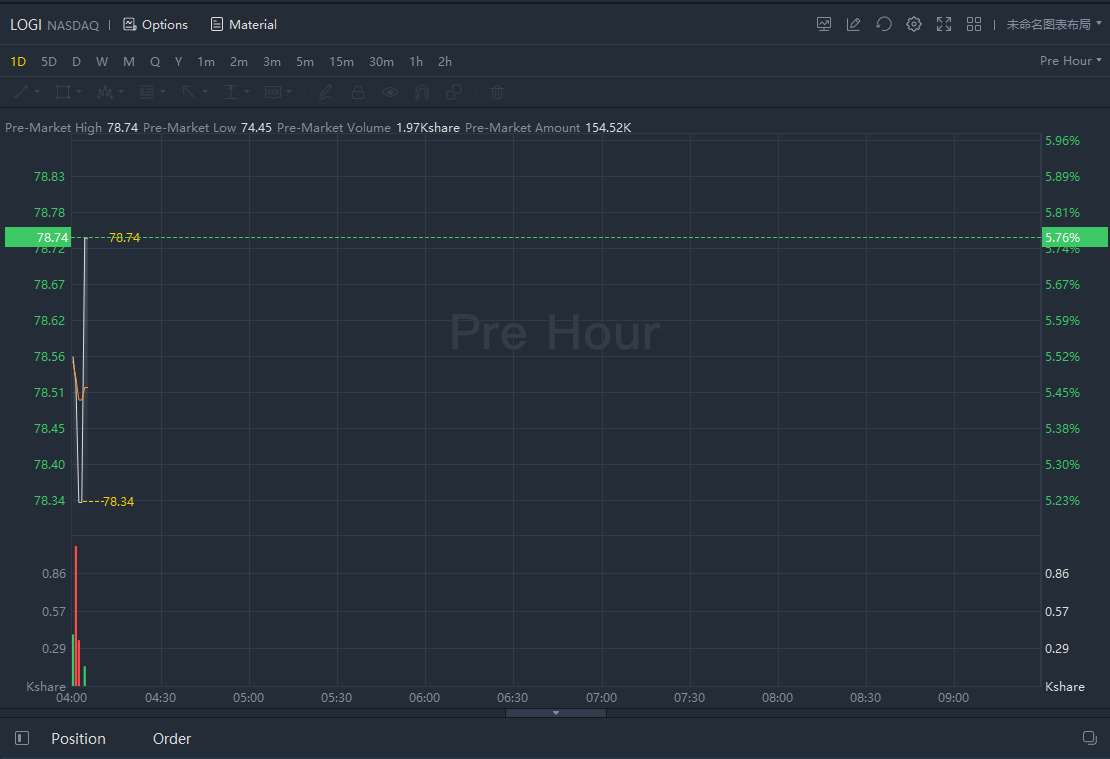1110x759 pixels.
Task: Click the green 78.74 current price label
Action: (38, 237)
